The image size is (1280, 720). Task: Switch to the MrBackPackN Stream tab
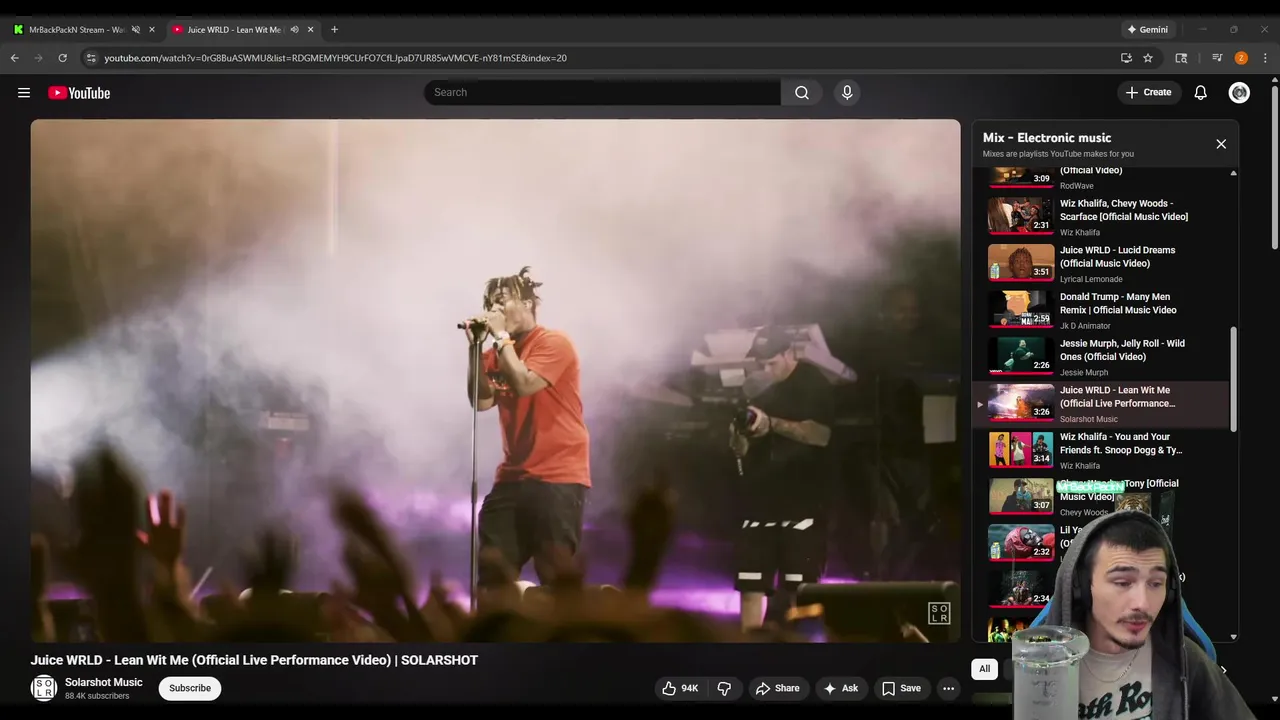tap(76, 29)
